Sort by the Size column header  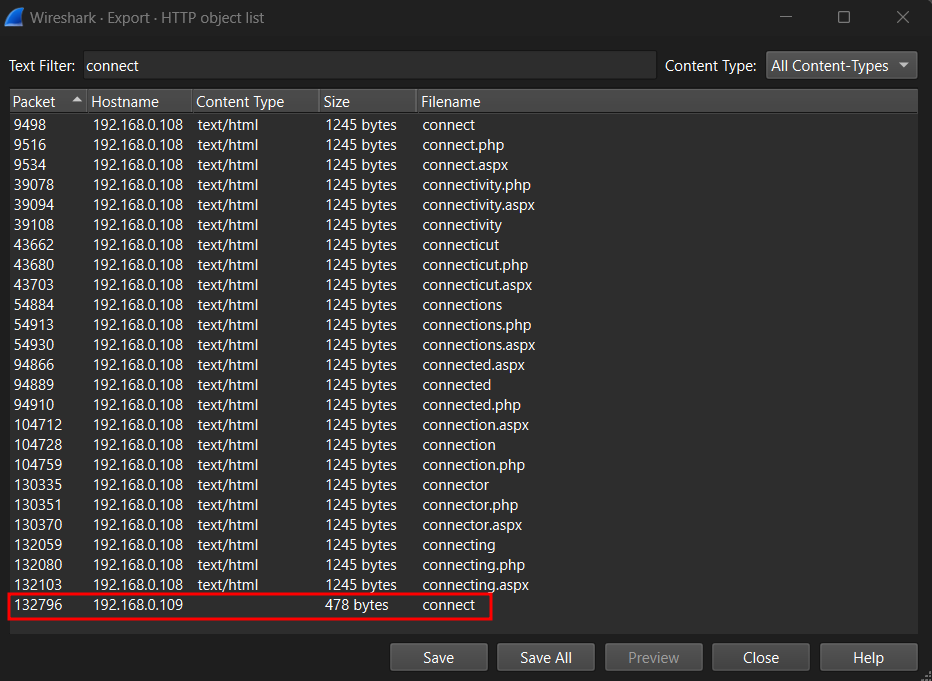(x=367, y=102)
